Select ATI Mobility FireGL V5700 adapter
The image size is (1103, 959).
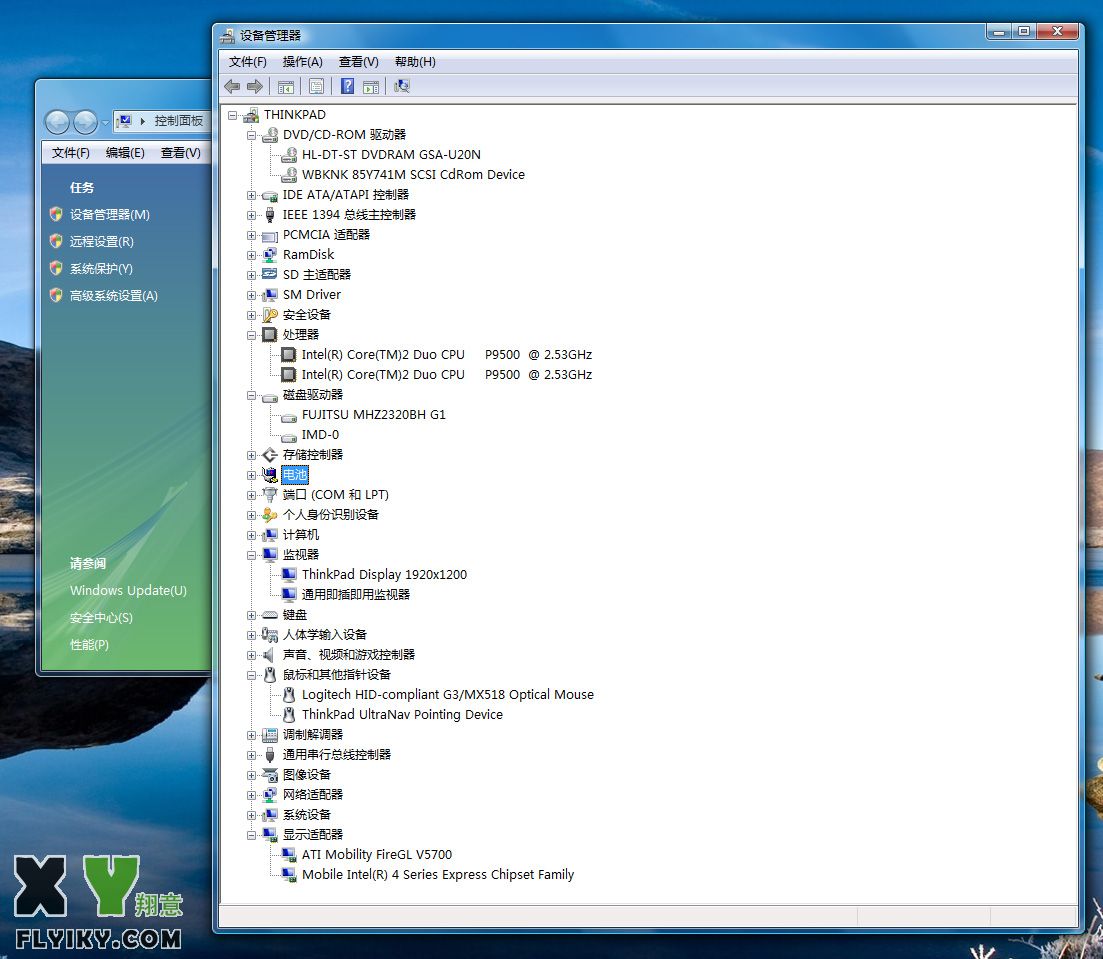click(x=377, y=855)
